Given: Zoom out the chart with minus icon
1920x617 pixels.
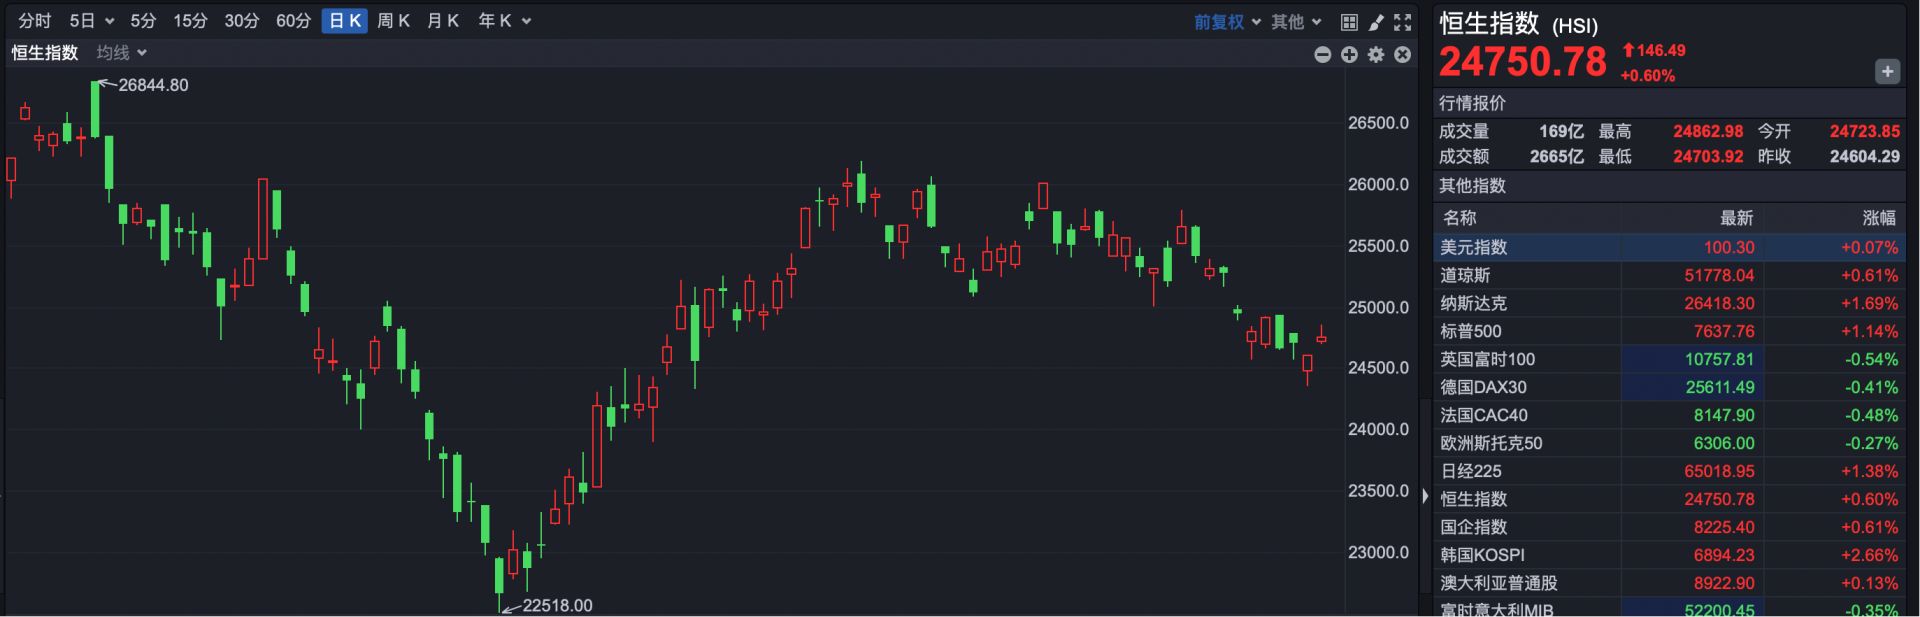Looking at the screenshot, I should (x=1322, y=55).
